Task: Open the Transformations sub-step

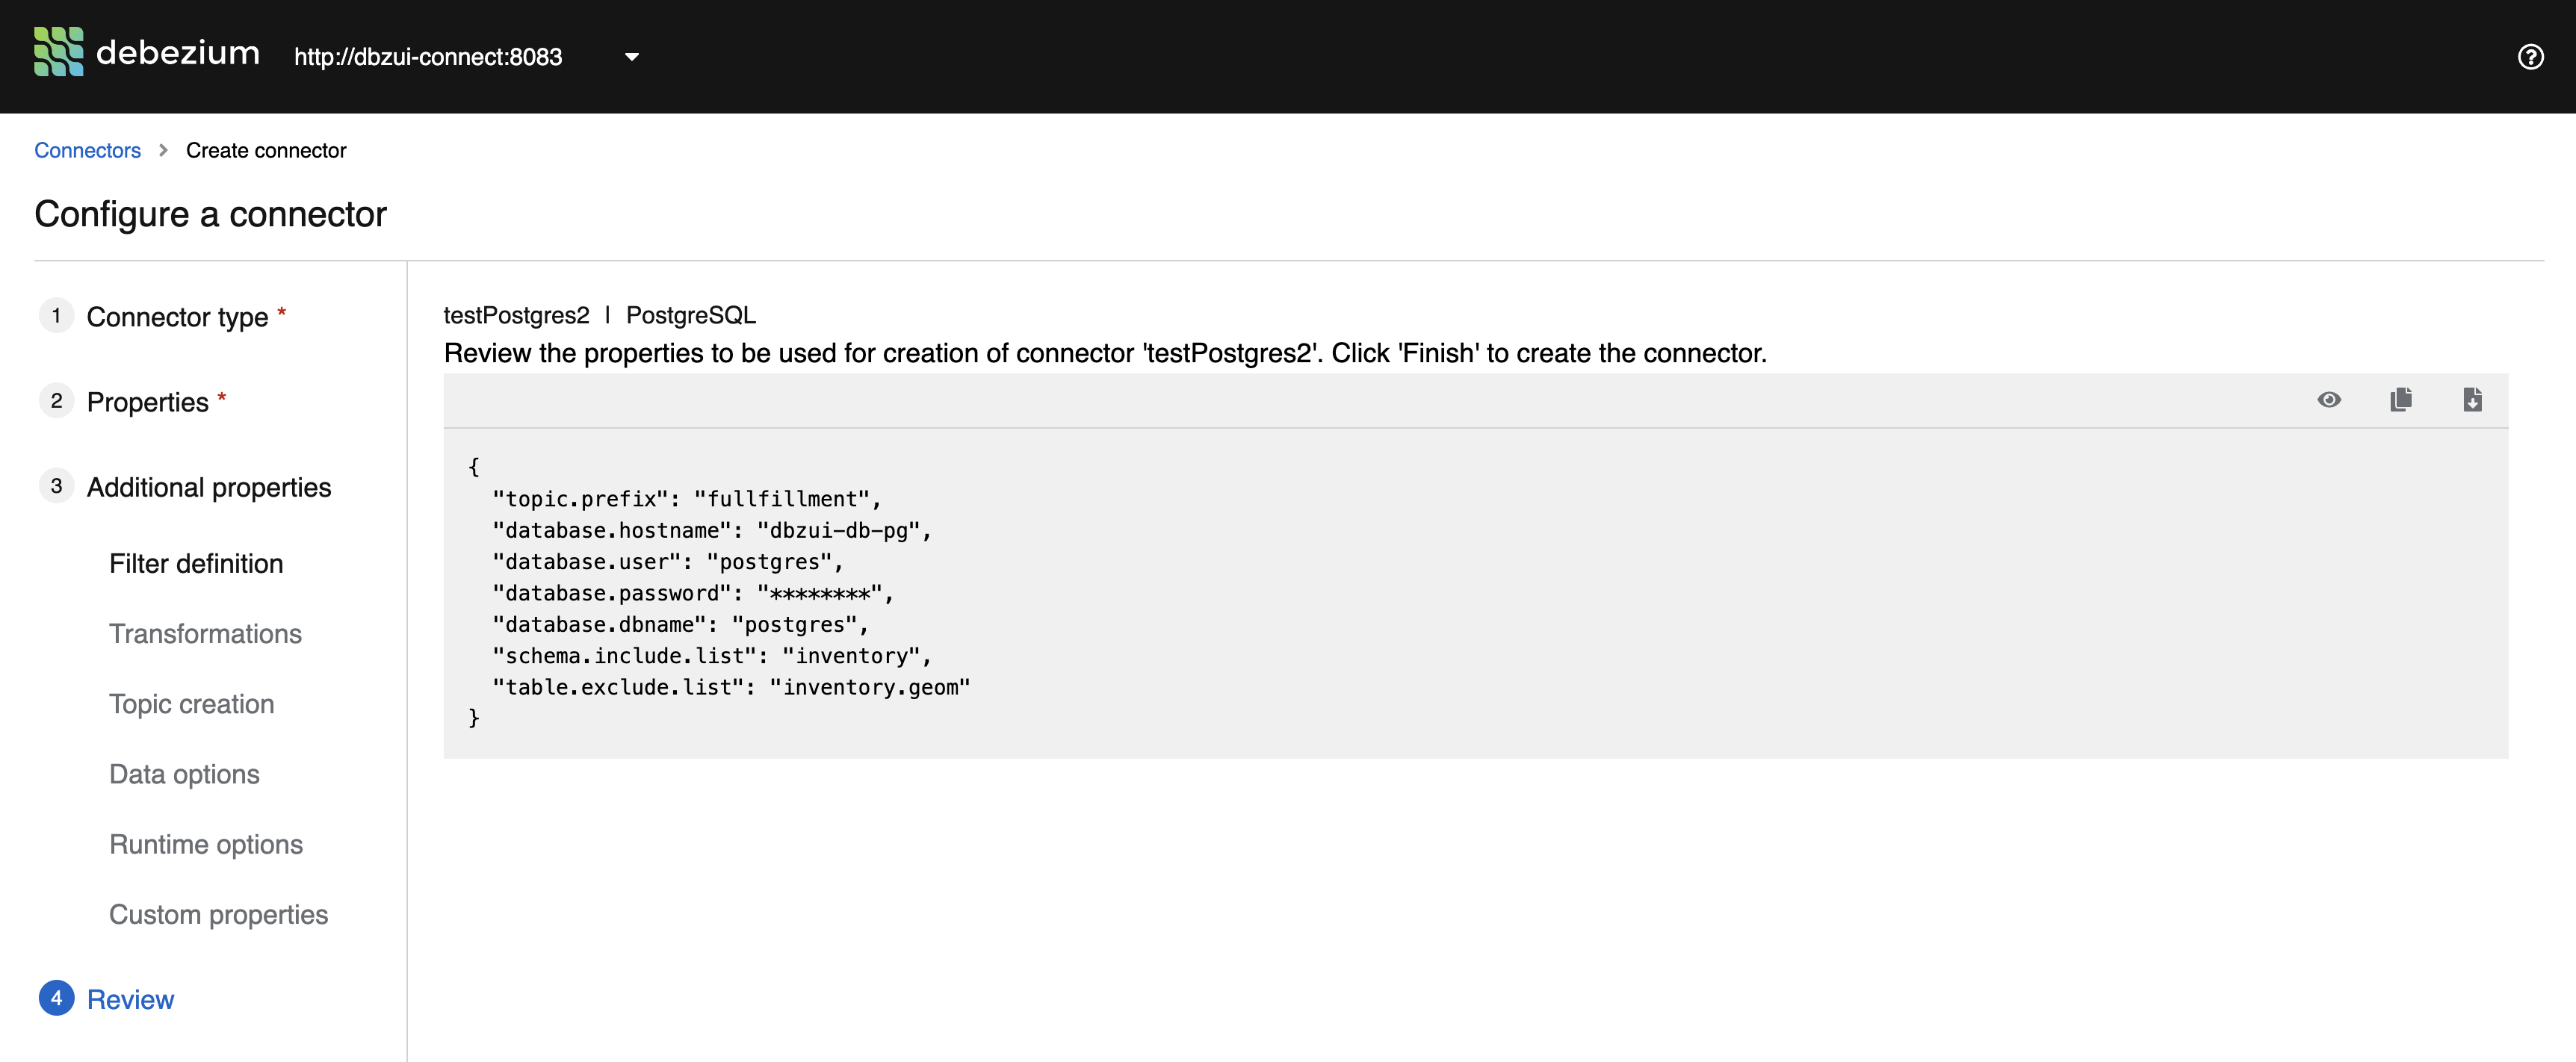Action: pyautogui.click(x=205, y=634)
